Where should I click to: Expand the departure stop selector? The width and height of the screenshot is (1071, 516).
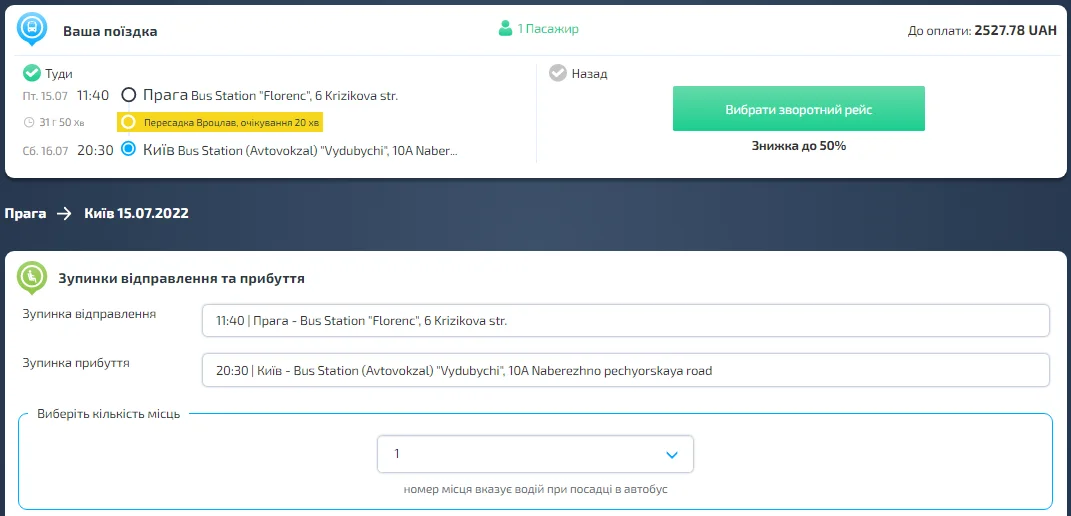625,321
